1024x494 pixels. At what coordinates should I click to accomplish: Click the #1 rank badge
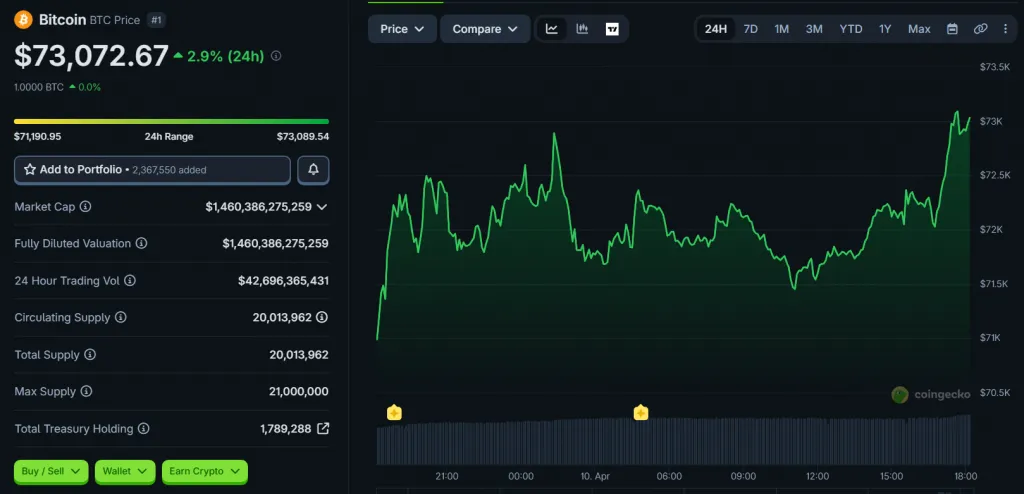click(x=157, y=20)
